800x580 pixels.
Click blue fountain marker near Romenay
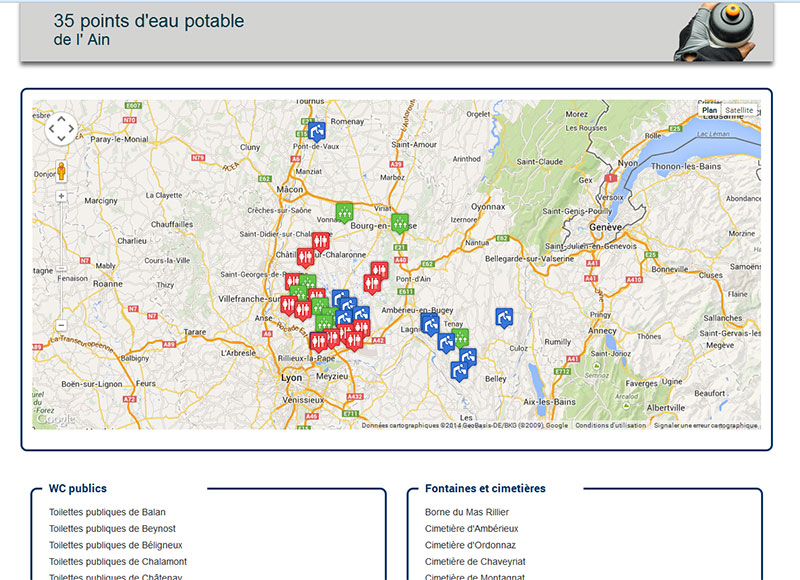click(317, 131)
